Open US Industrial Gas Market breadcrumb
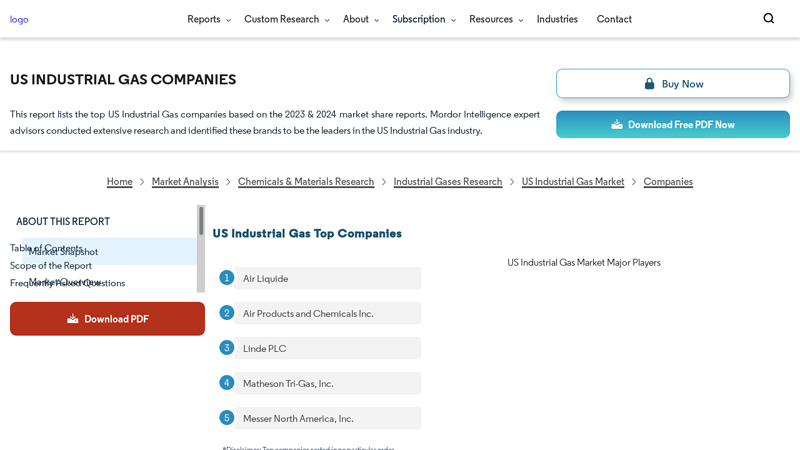This screenshot has width=800, height=450. click(x=572, y=182)
